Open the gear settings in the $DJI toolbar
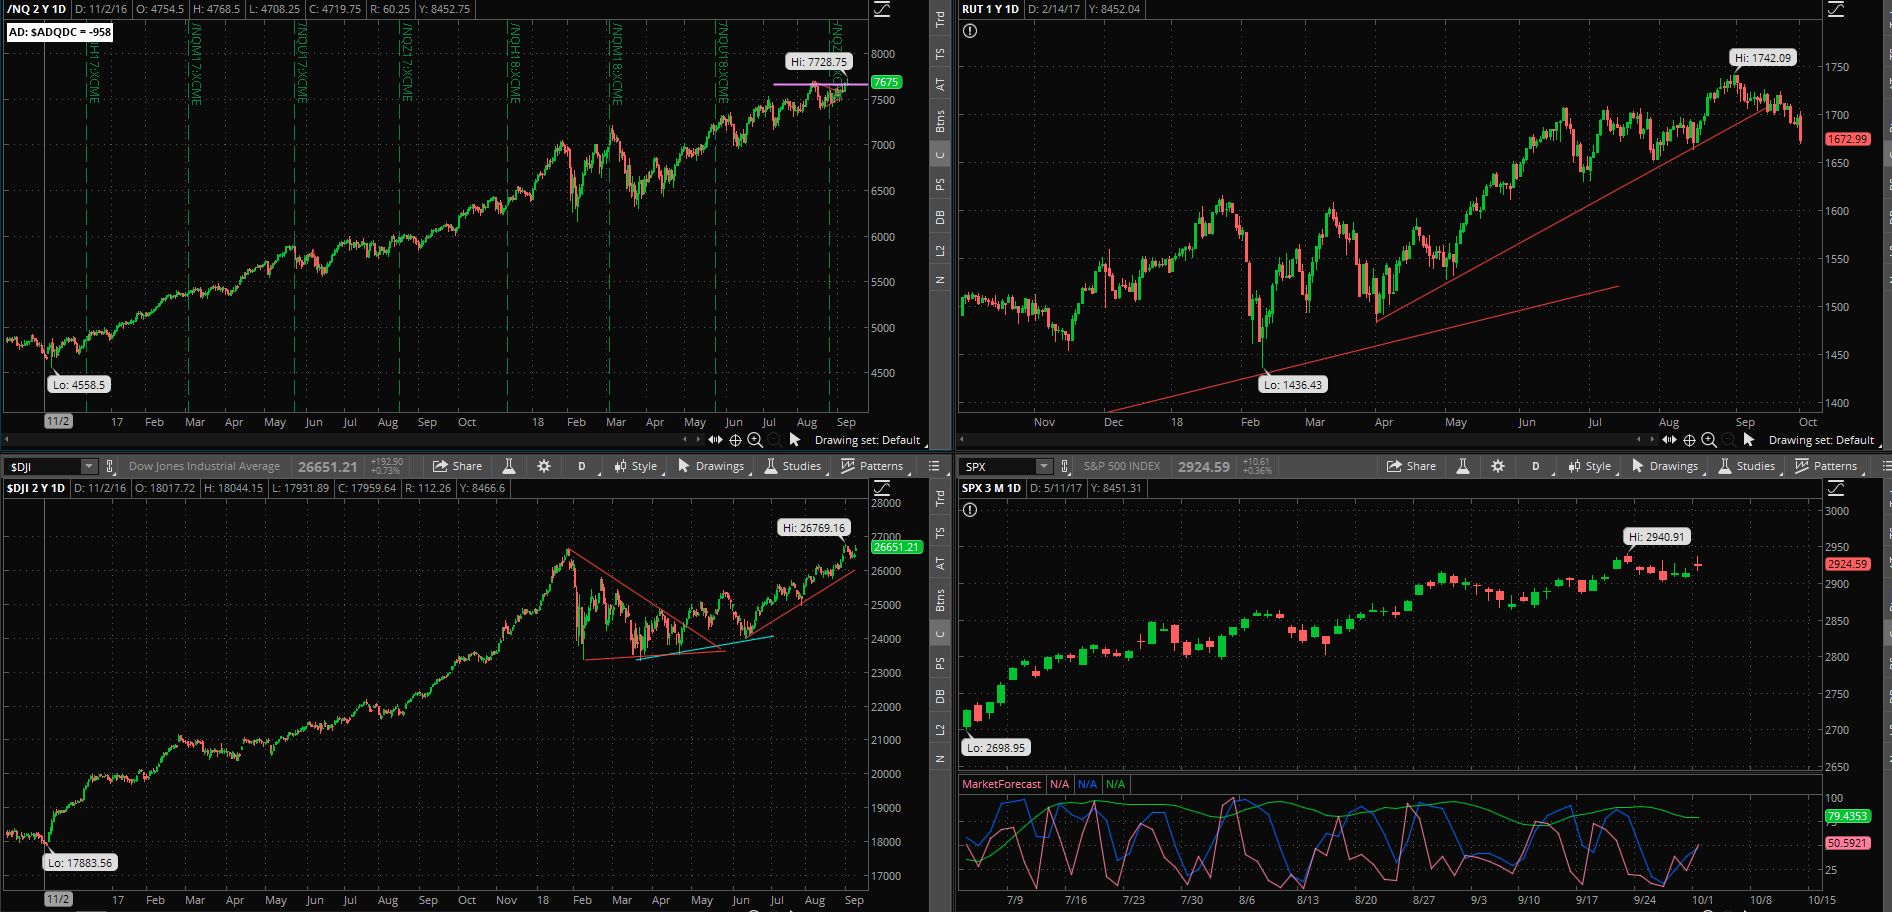This screenshot has height=912, width=1892. pyautogui.click(x=544, y=466)
